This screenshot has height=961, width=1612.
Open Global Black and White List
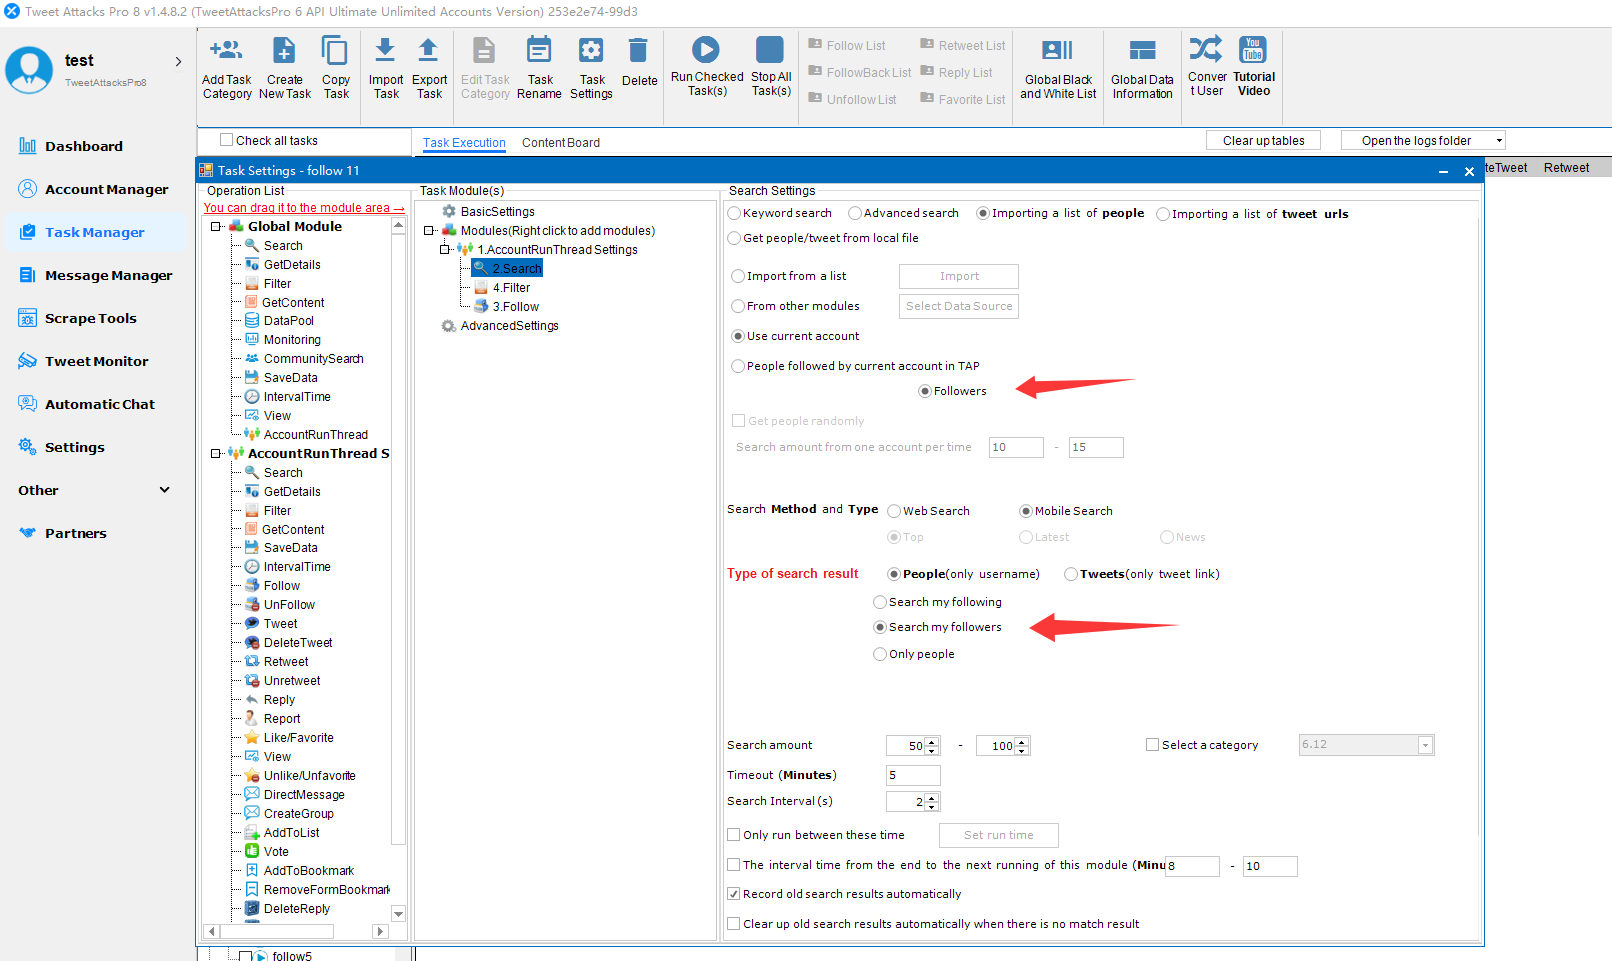click(x=1057, y=50)
